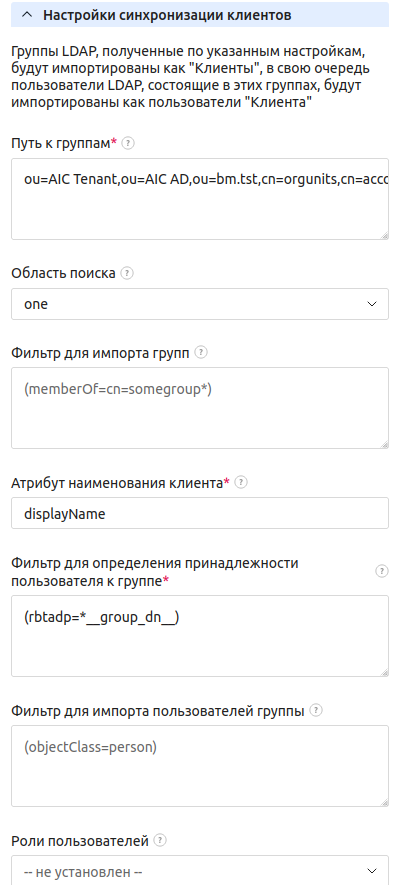Screen dimensions: 404x885
Task: Click into the Путь к группам text area
Action: pyautogui.click(x=200, y=199)
